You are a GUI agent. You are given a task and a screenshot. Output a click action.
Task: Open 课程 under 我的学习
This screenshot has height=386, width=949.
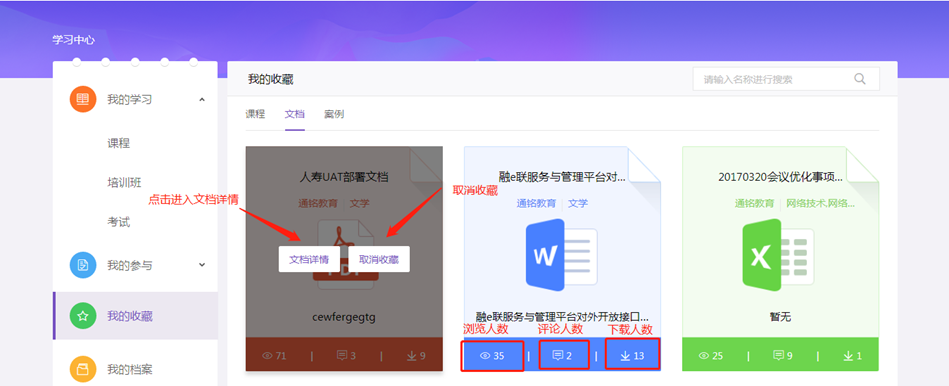click(x=119, y=143)
